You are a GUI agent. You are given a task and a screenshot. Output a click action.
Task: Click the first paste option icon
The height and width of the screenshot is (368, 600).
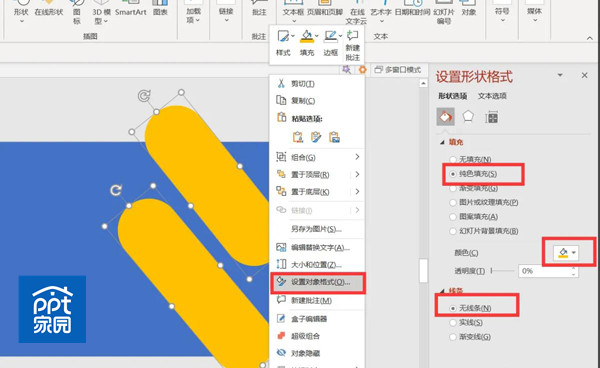click(x=298, y=137)
